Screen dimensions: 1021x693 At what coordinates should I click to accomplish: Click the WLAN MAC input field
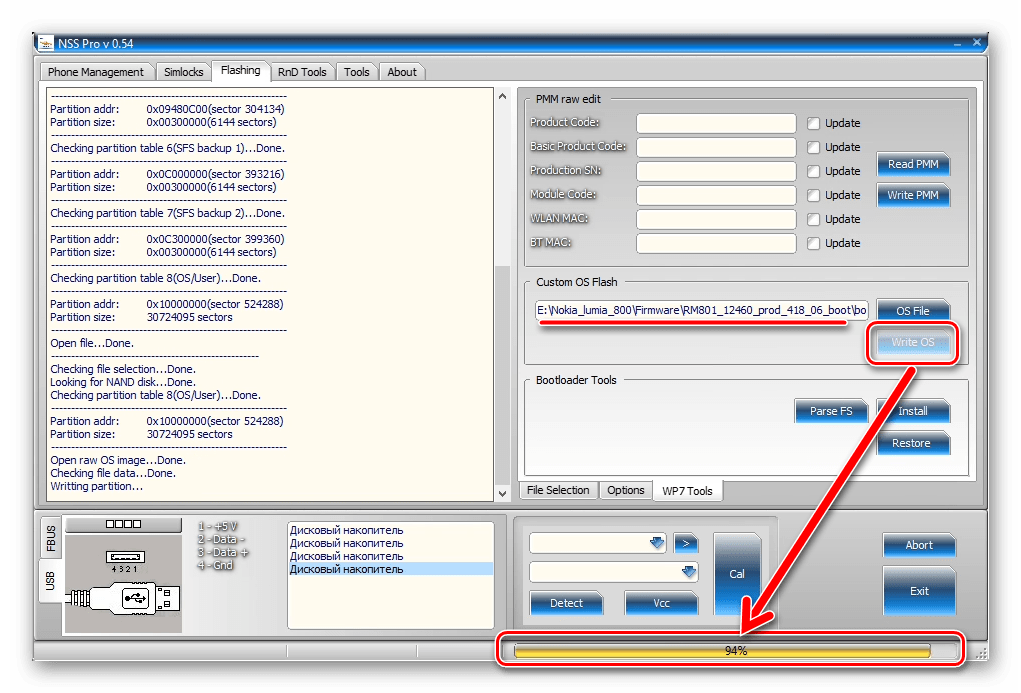pyautogui.click(x=716, y=219)
